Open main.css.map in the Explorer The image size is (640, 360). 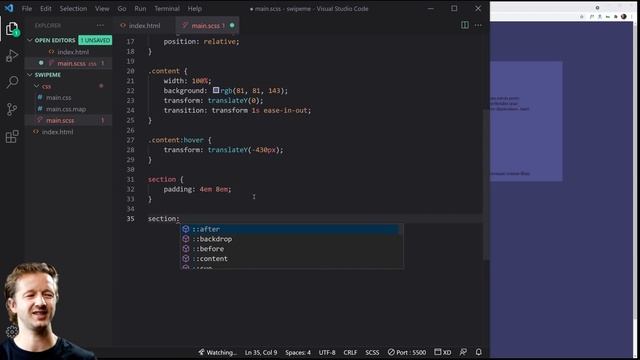(65, 109)
